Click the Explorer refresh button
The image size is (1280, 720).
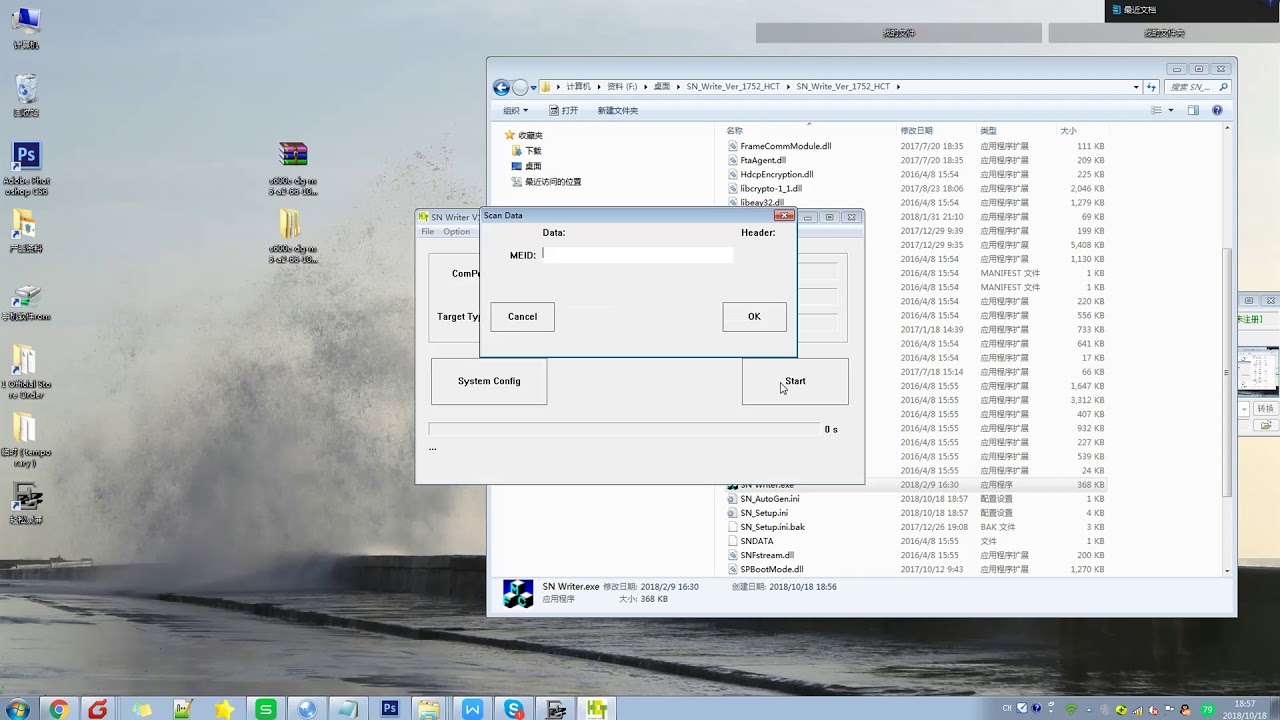pyautogui.click(x=1153, y=87)
